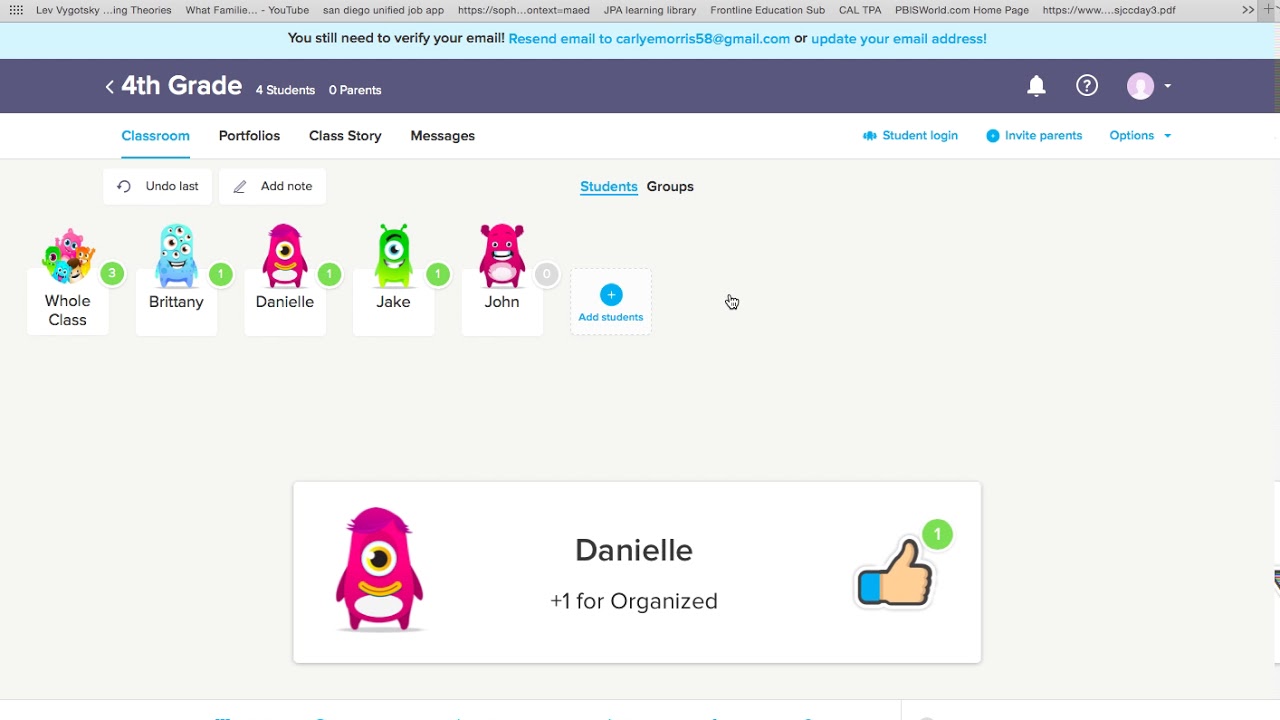Select Whole Class monster group avatar
This screenshot has height=720, width=1280.
[68, 256]
